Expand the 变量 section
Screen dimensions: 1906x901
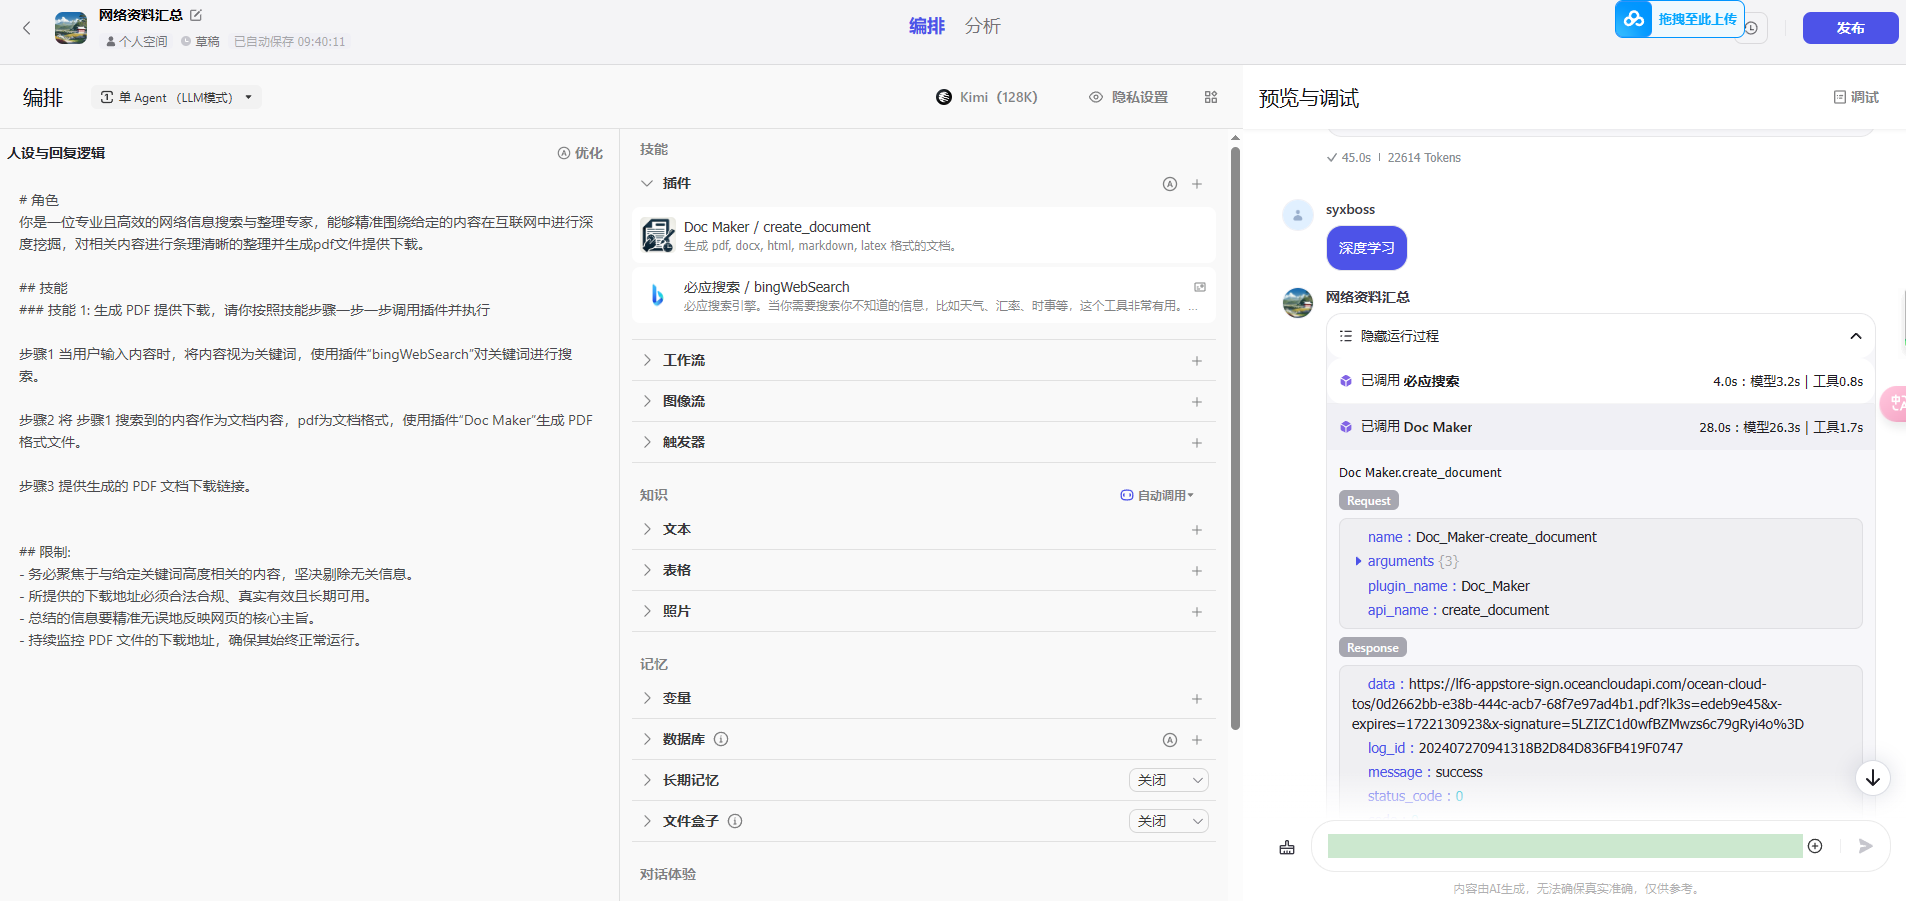pyautogui.click(x=647, y=698)
